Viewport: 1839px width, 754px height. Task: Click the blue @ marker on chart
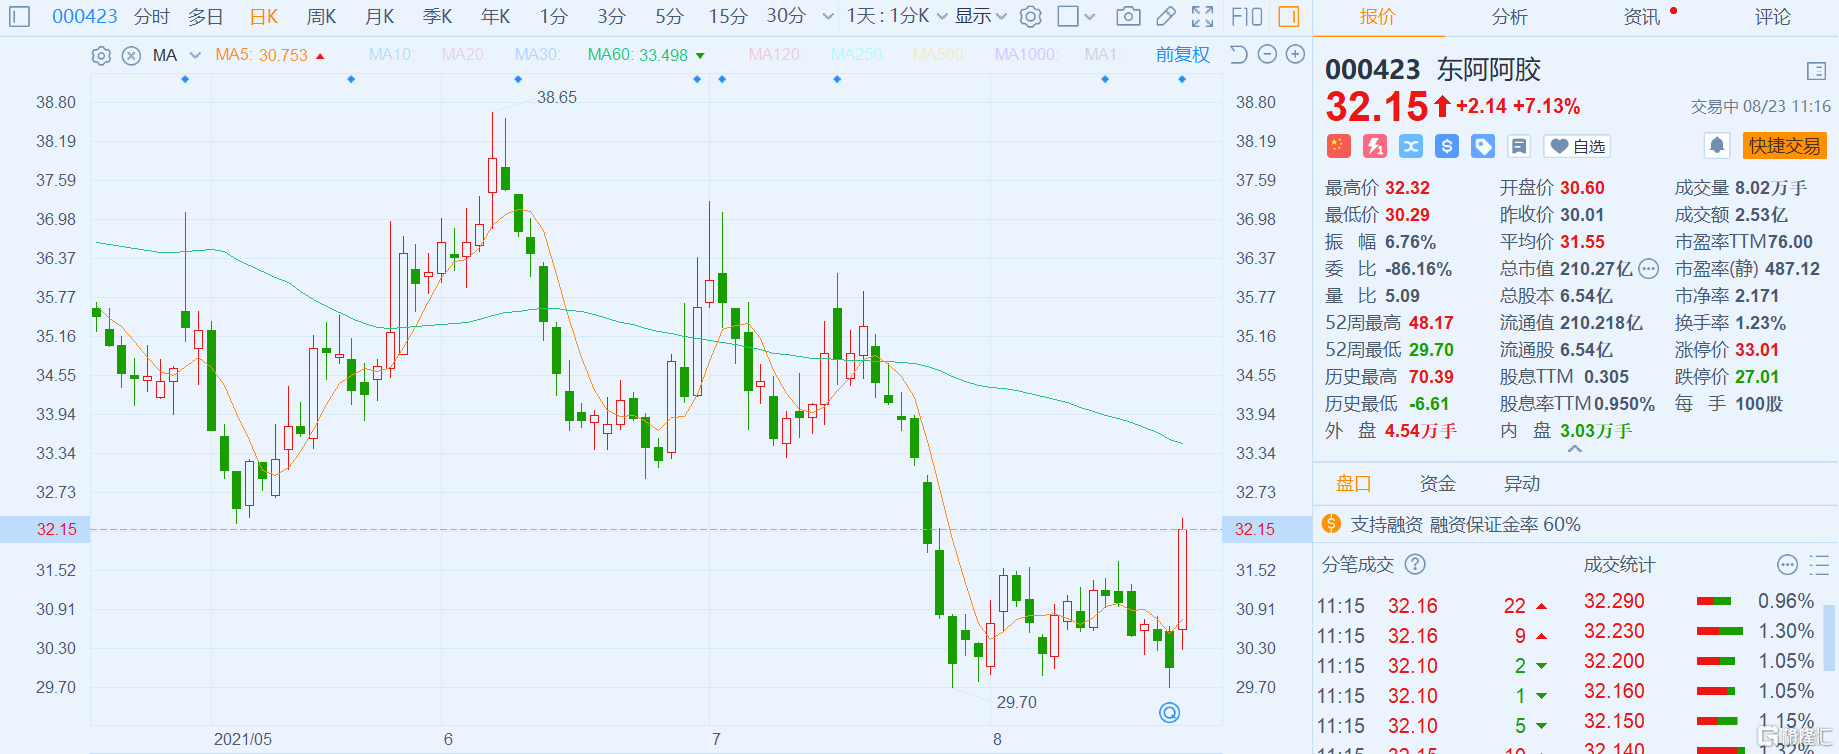click(1169, 712)
